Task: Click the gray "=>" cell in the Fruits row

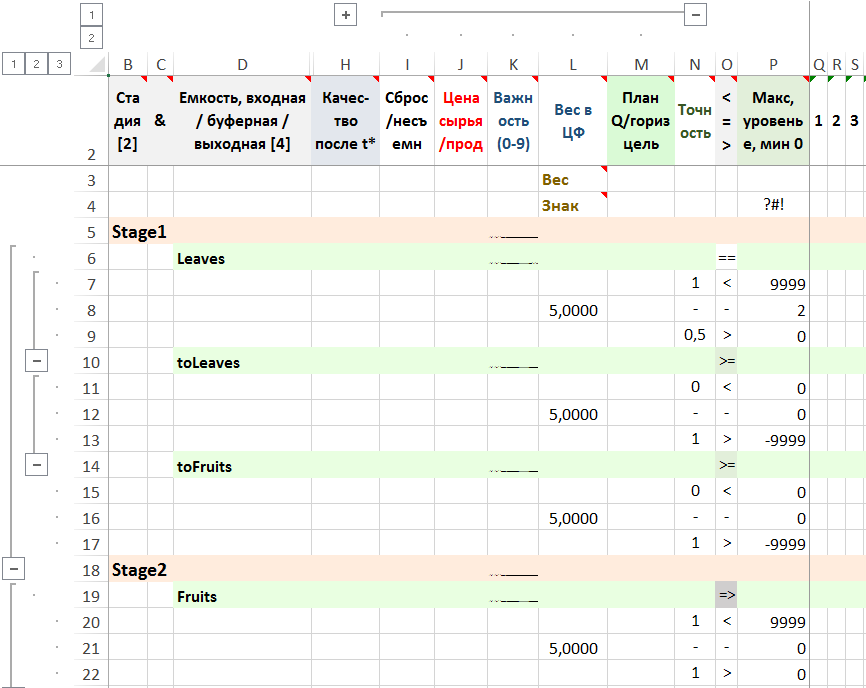Action: (726, 596)
